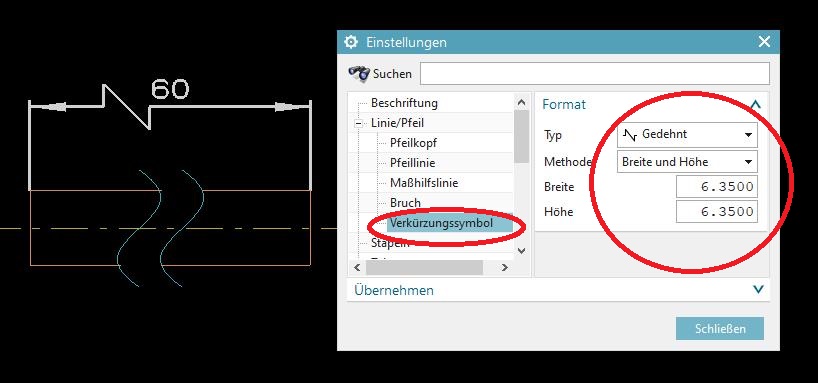Click the Höhe input field

[717, 211]
